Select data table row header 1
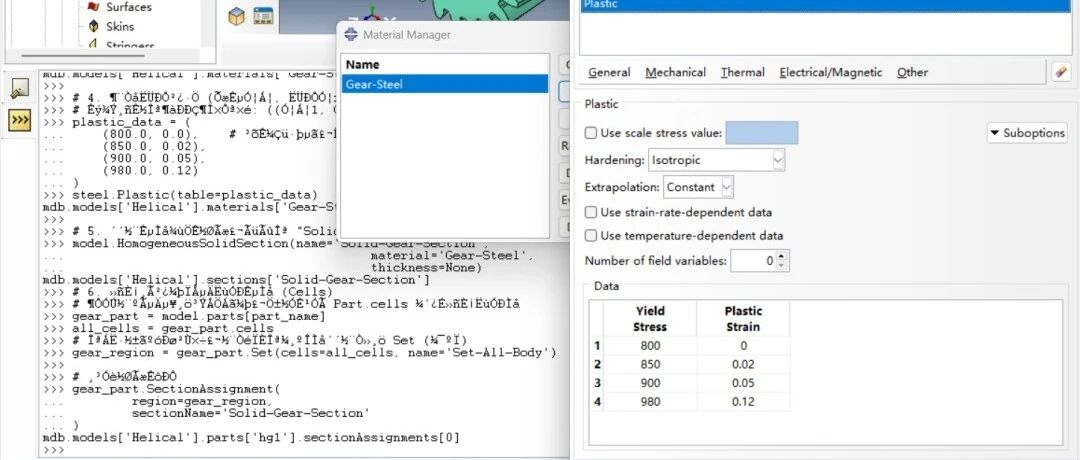The width and height of the screenshot is (1080, 460). coord(597,346)
